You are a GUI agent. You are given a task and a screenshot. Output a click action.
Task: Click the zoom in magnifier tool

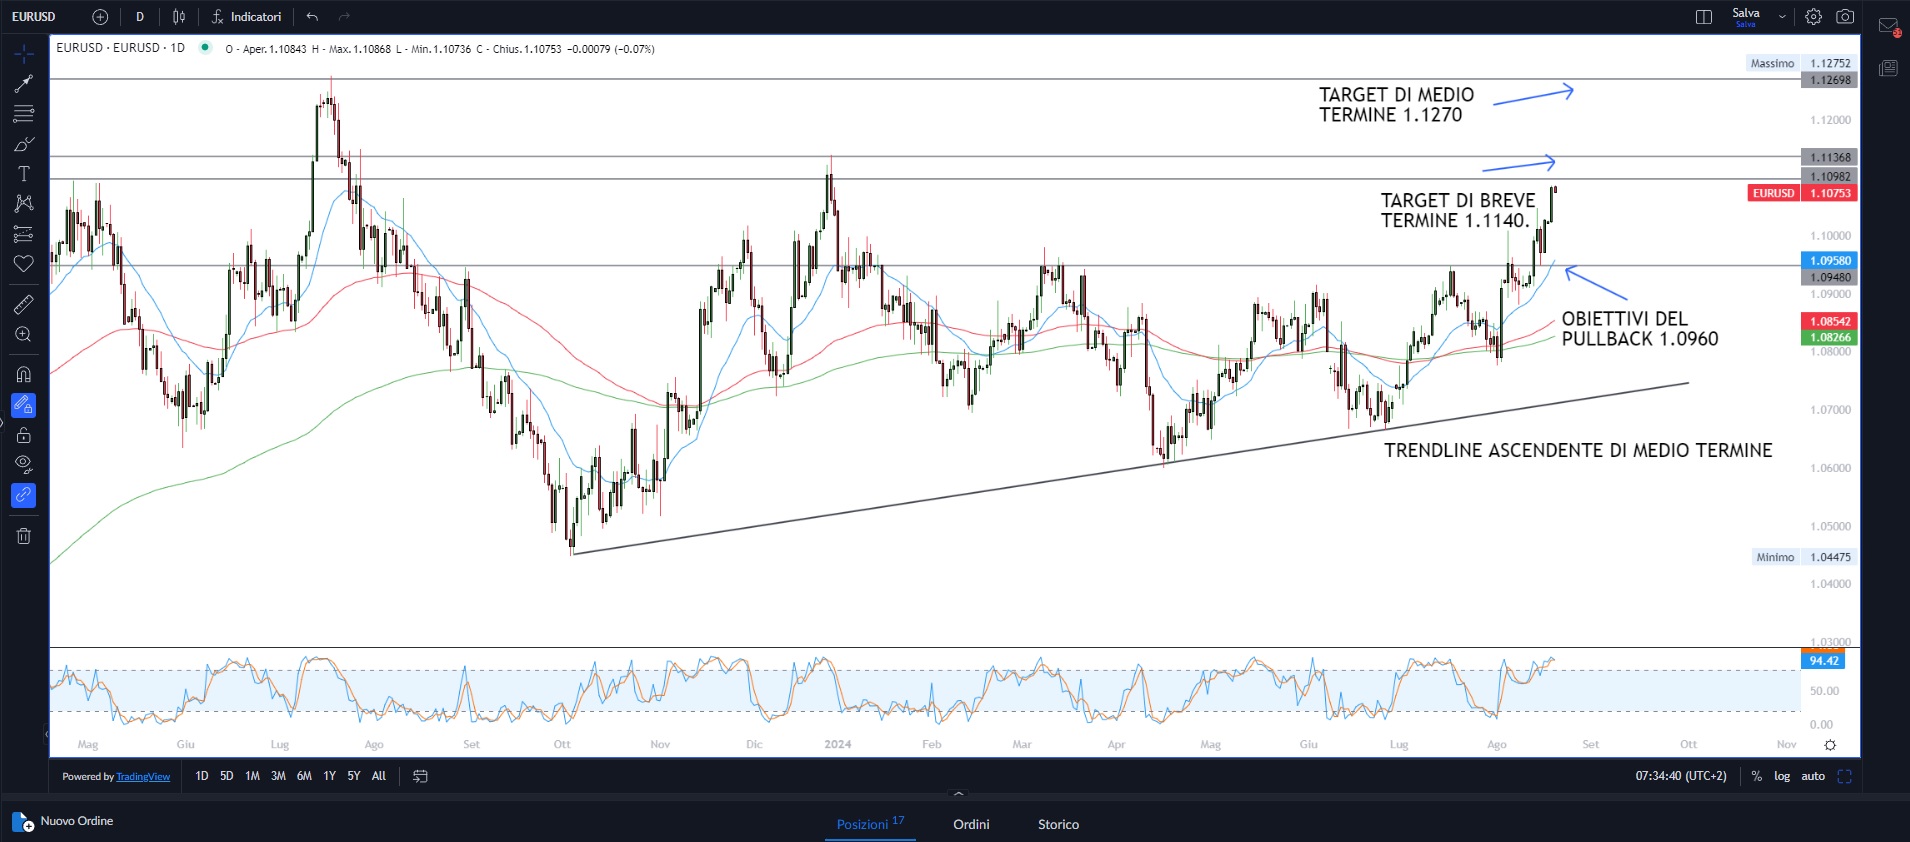point(24,335)
